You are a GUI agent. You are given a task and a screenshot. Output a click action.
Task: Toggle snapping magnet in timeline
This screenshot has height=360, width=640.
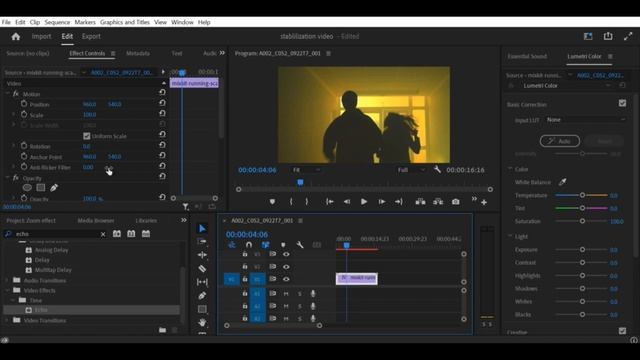[x=249, y=245]
